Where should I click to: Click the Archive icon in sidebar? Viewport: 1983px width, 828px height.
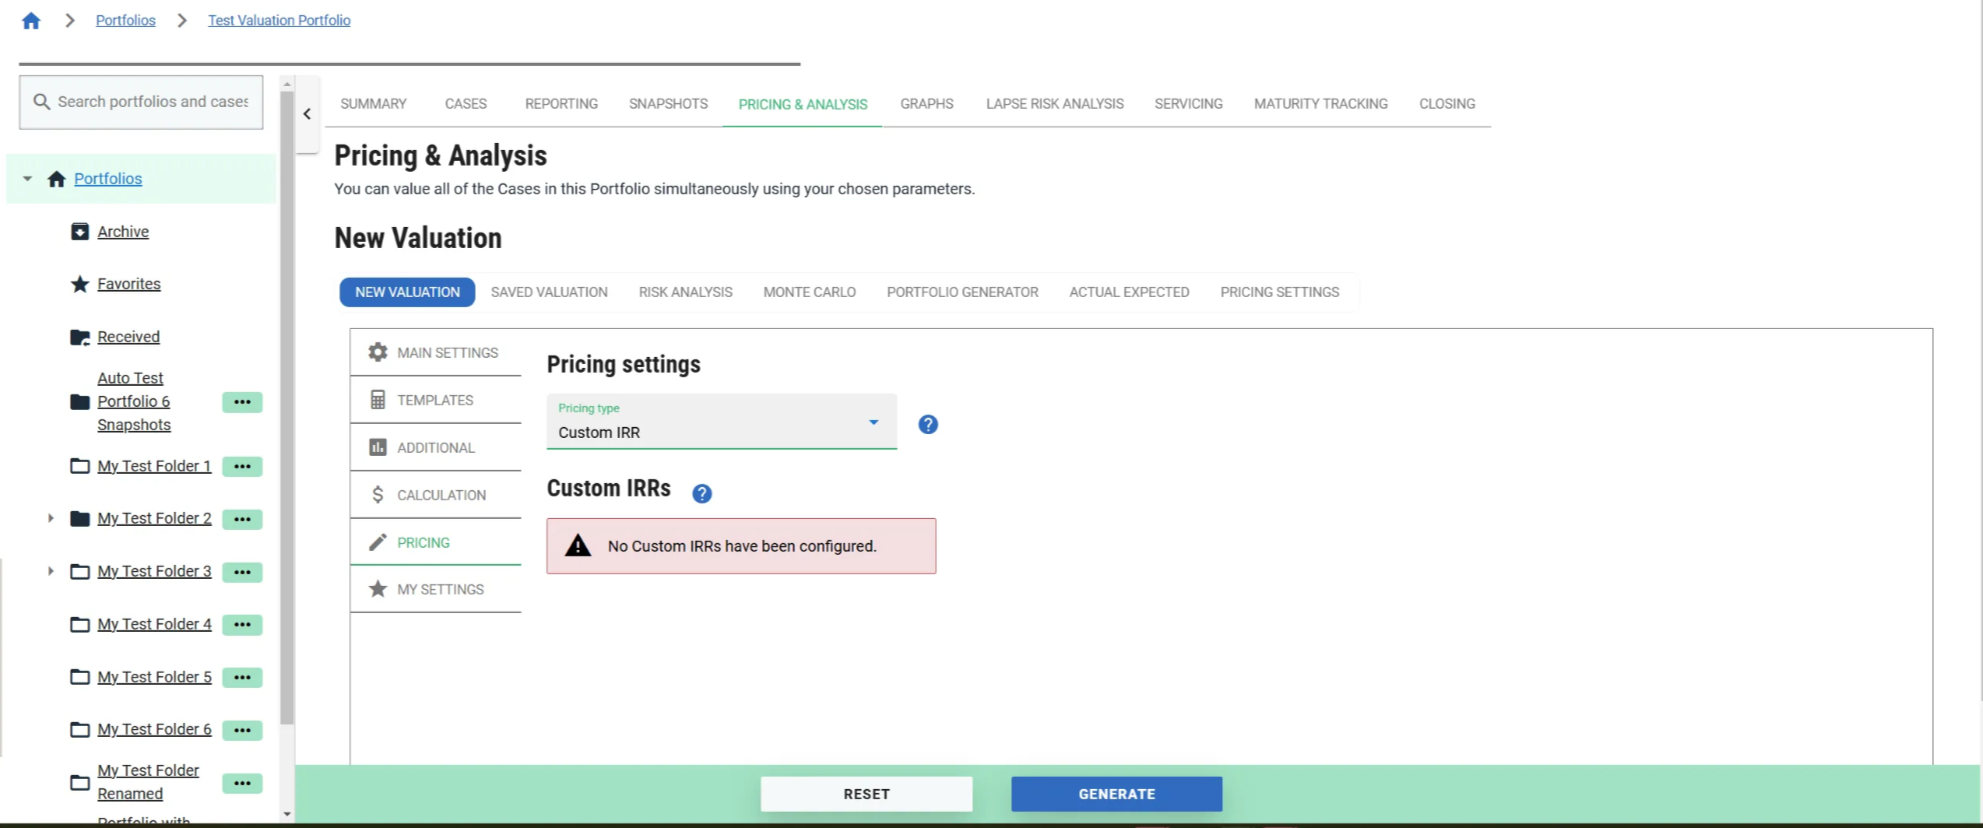click(x=80, y=232)
